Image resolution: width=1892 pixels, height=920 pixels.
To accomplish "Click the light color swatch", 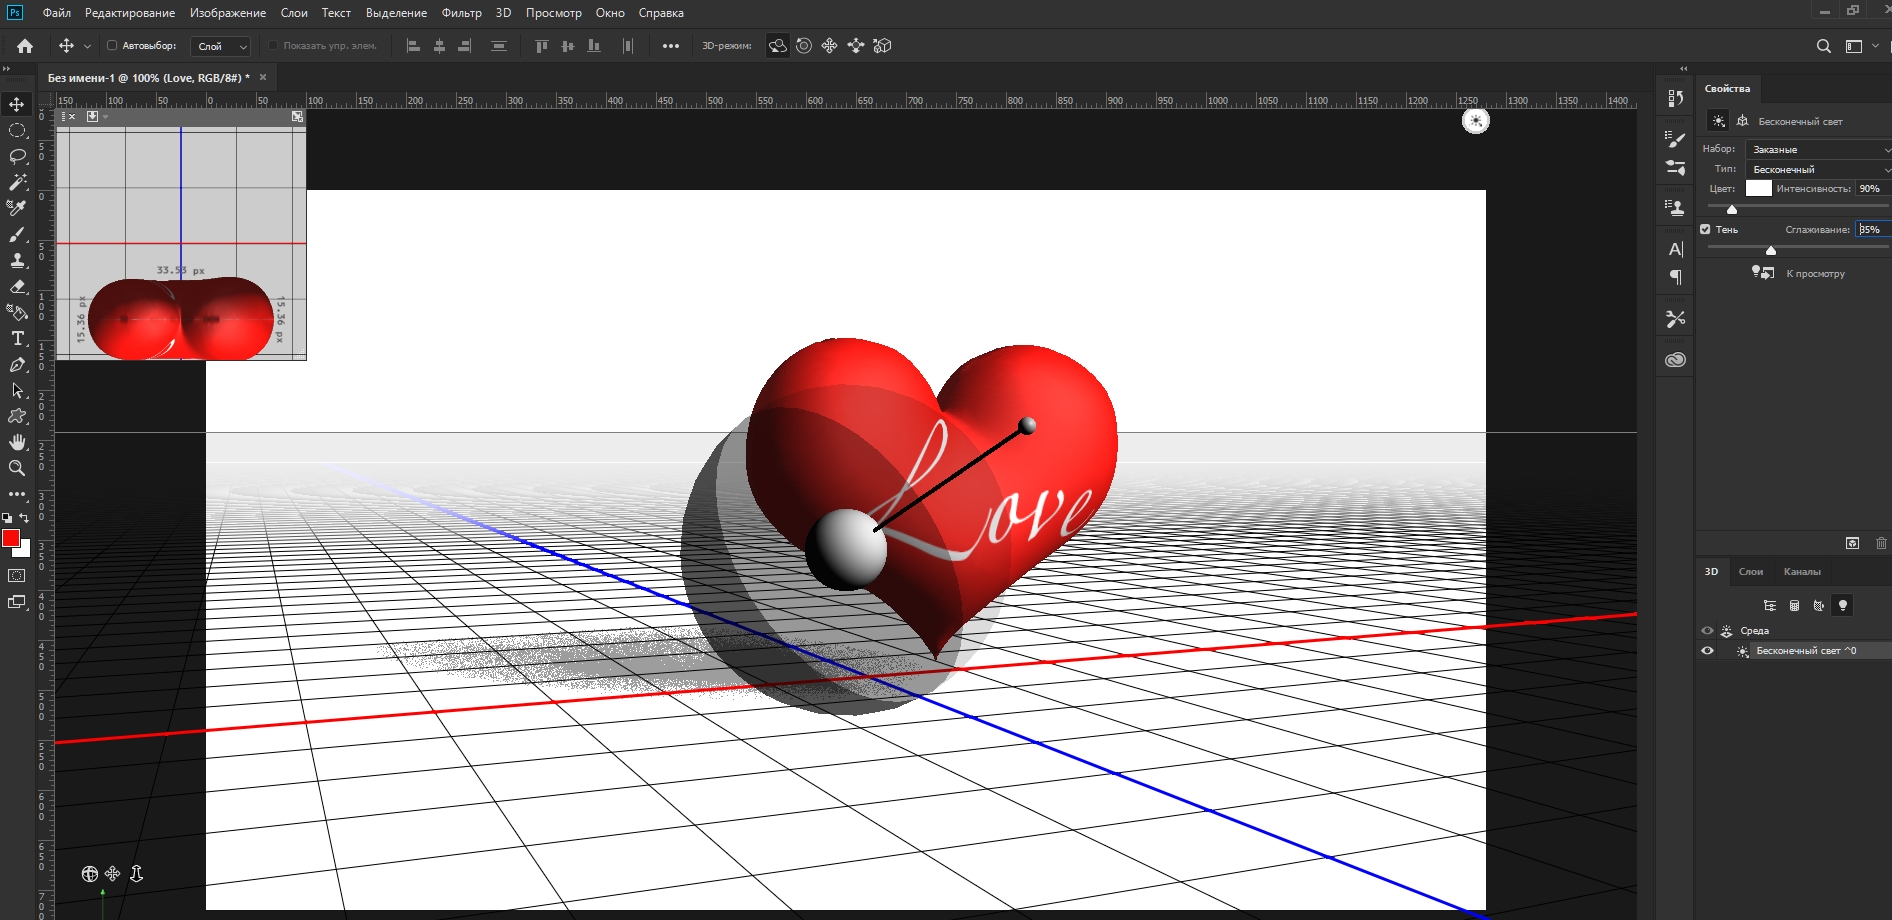I will coord(1758,188).
